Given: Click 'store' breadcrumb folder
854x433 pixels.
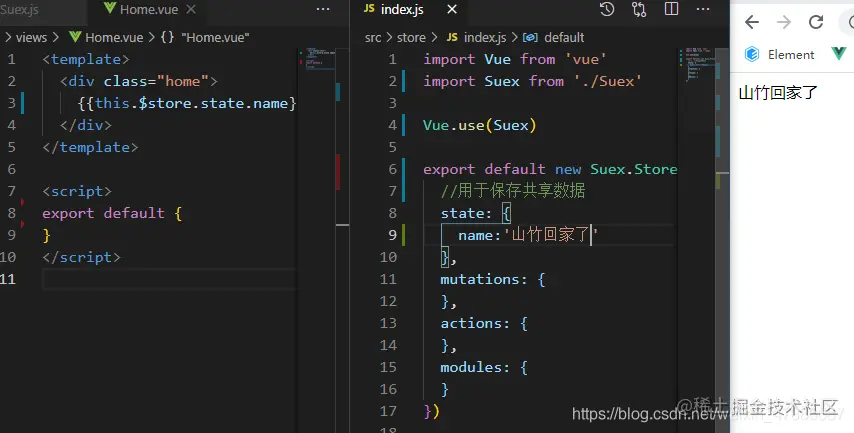Looking at the screenshot, I should [x=411, y=38].
